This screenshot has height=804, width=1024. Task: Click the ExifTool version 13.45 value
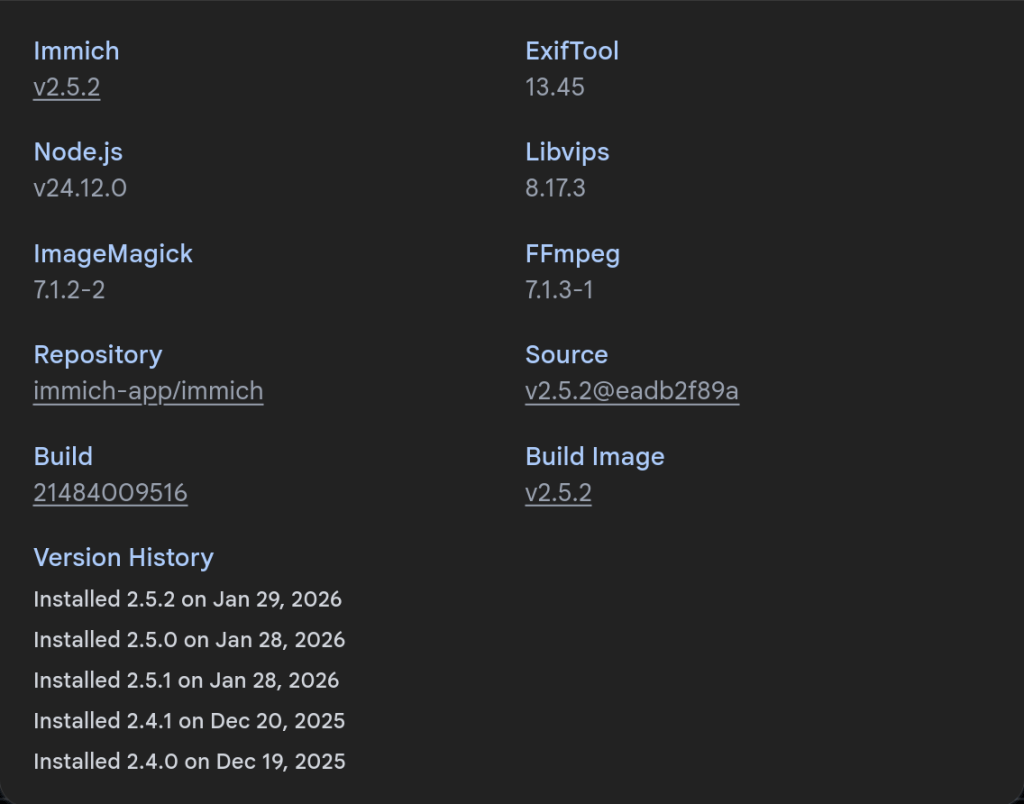click(555, 87)
